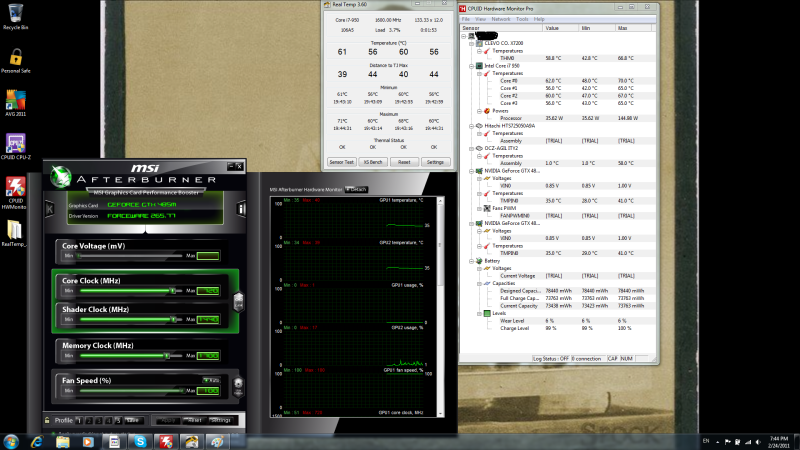800x450 pixels.
Task: Toggle the core/shader clock Link button
Action: [x=238, y=302]
